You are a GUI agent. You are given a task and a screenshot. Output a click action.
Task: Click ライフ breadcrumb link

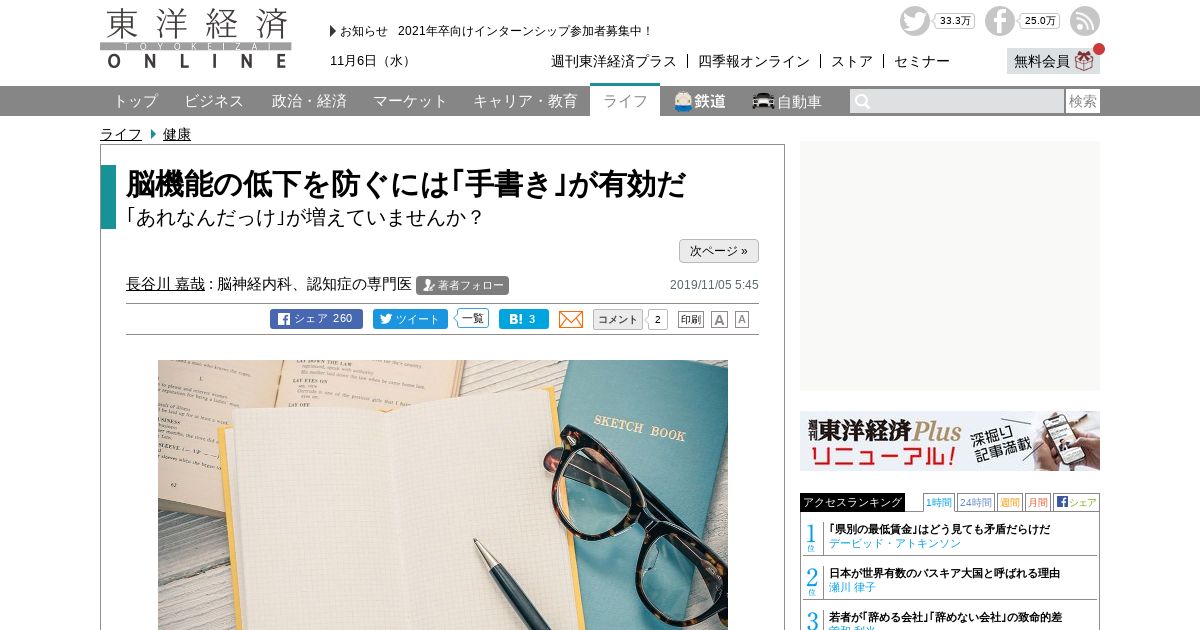[121, 134]
